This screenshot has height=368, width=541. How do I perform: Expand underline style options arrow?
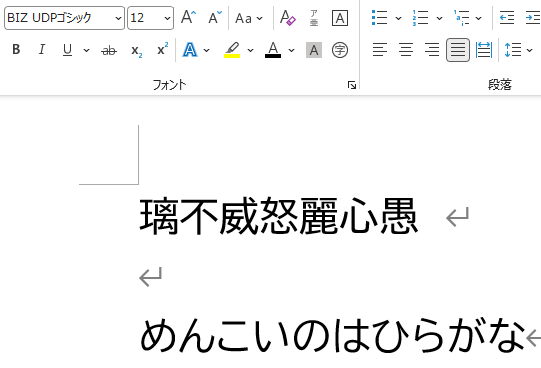click(86, 51)
